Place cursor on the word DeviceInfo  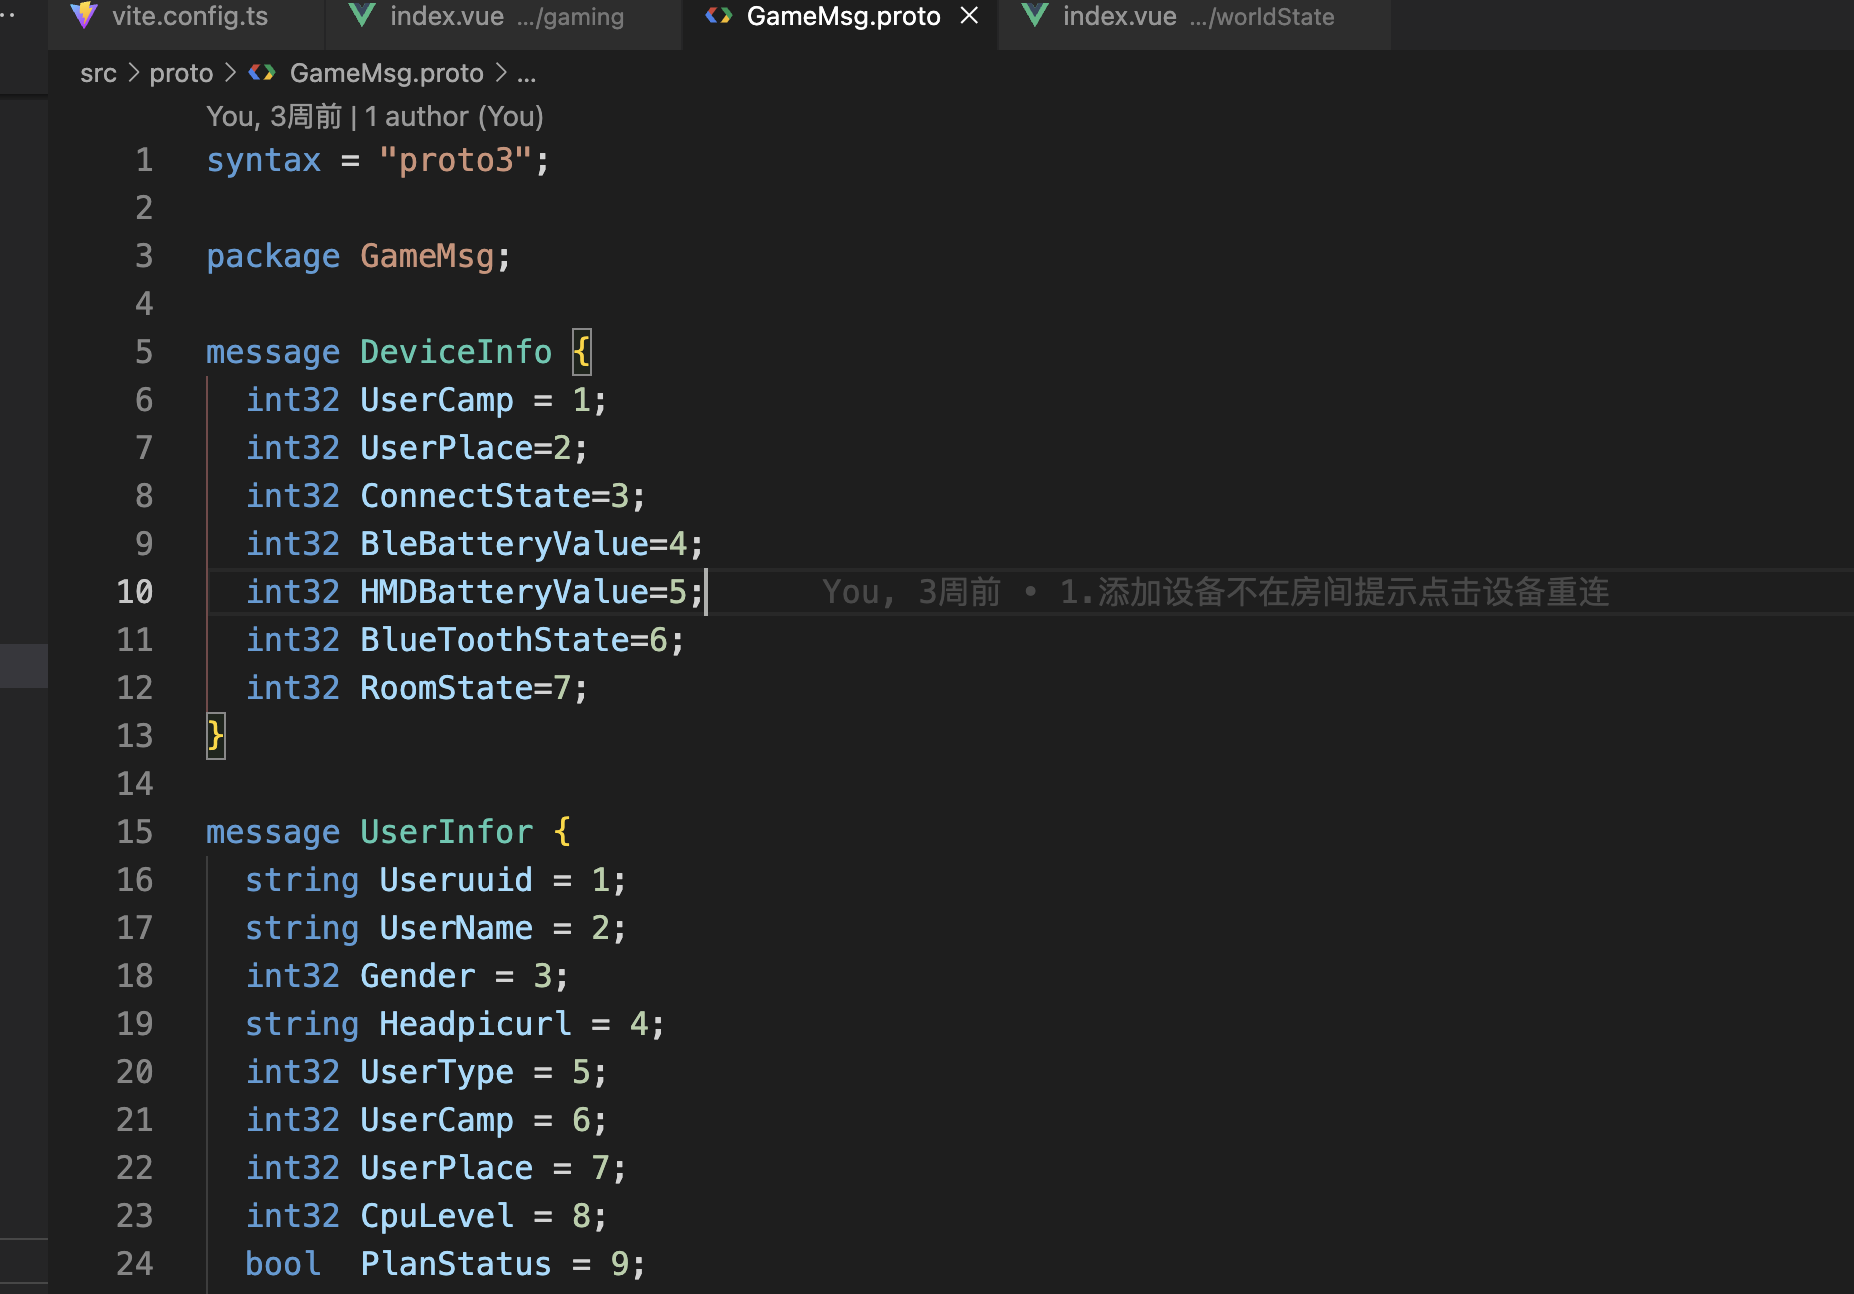(x=456, y=351)
